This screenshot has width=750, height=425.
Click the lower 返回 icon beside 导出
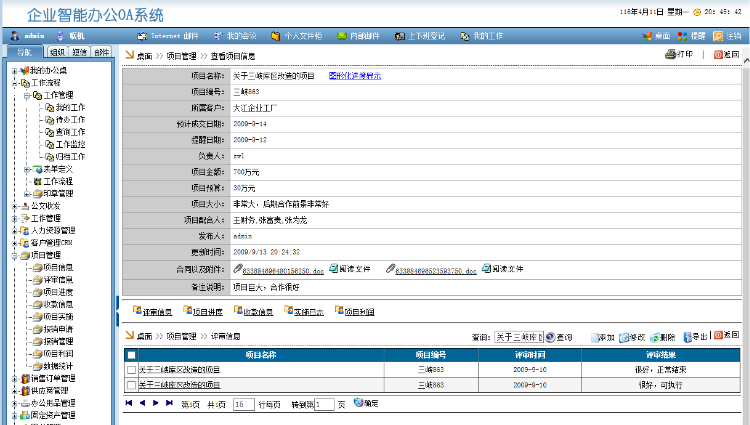pyautogui.click(x=718, y=335)
